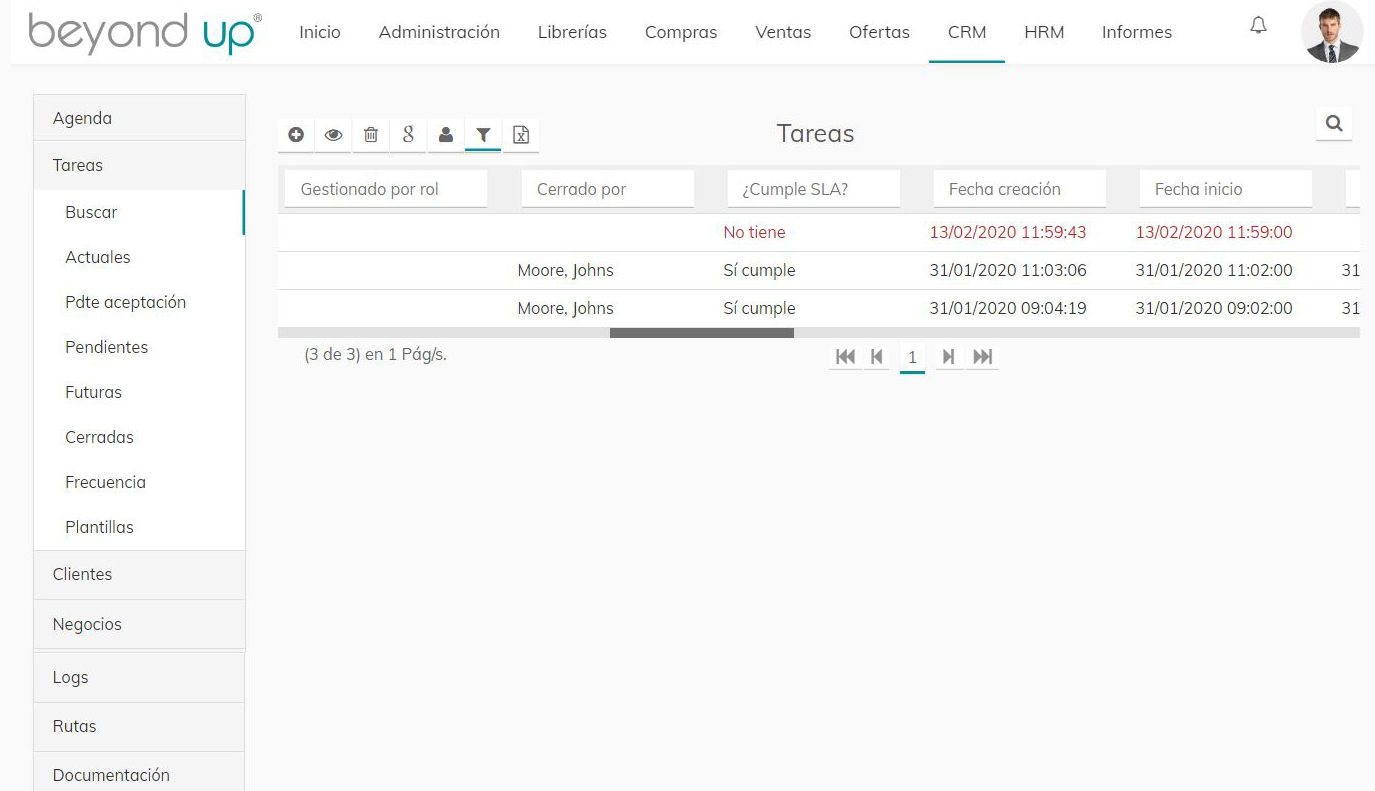This screenshot has height=791, width=1375.
Task: Click the horizontal table scrollbar thumb
Action: pyautogui.click(x=701, y=333)
